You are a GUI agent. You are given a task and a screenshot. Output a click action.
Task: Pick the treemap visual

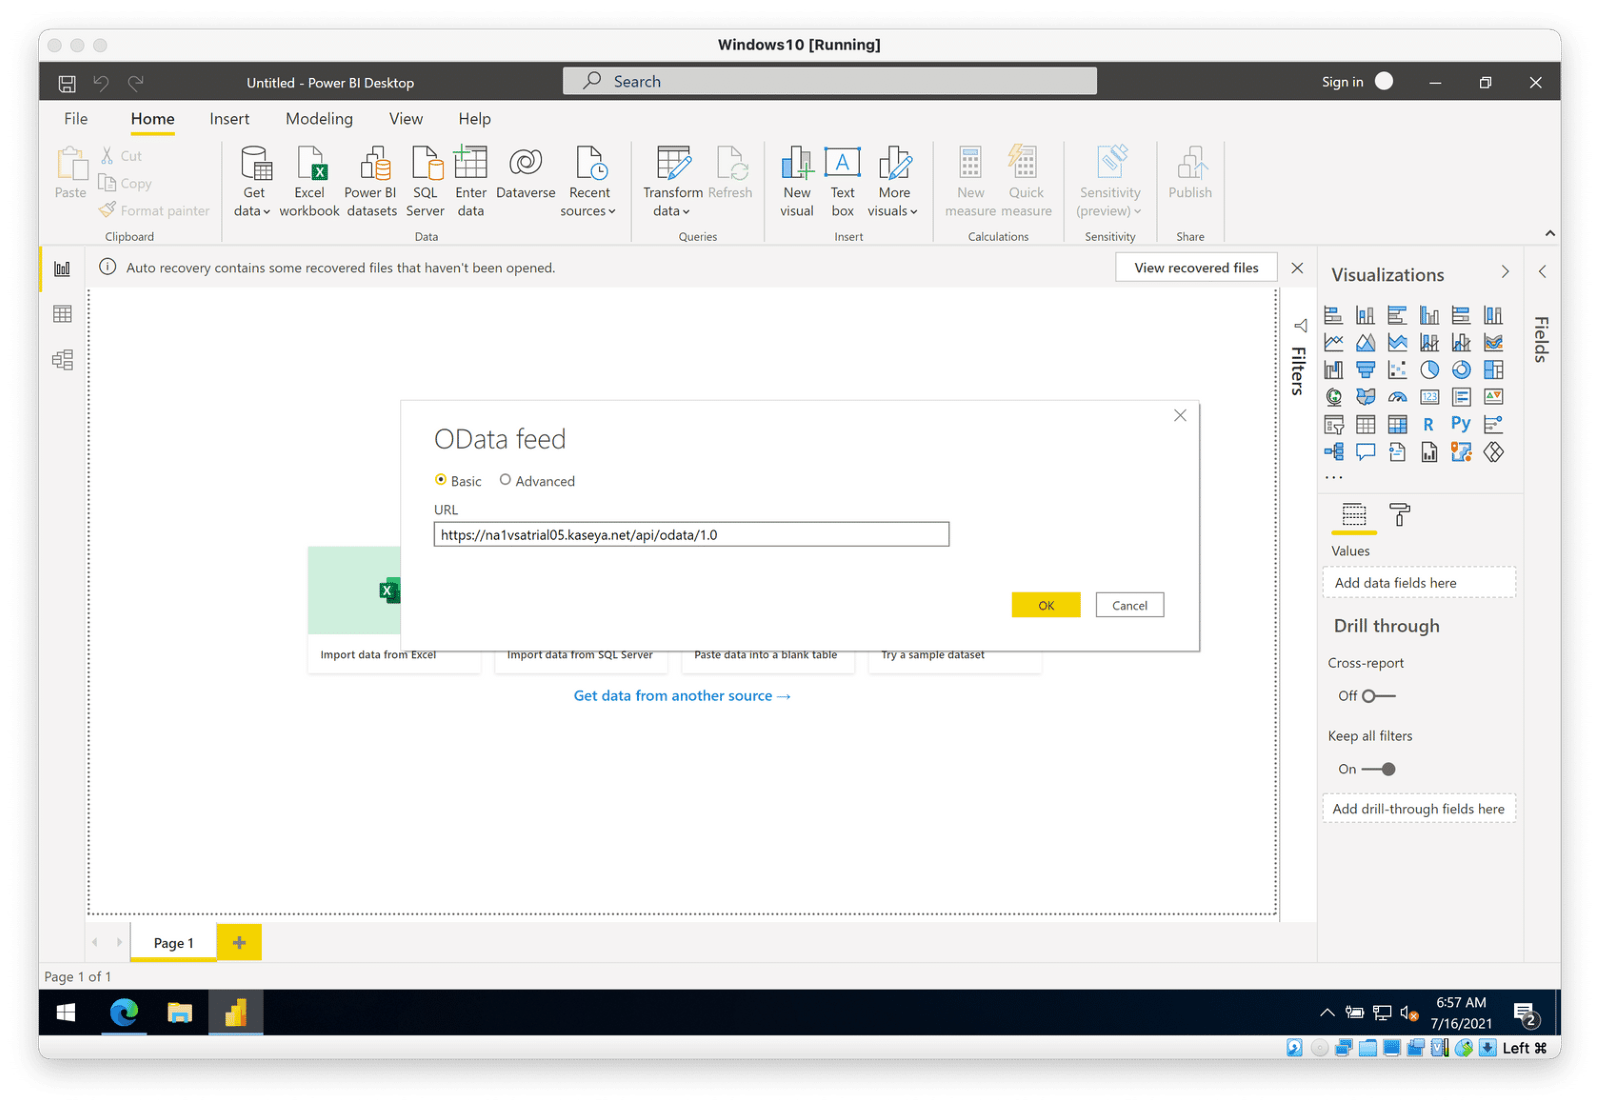tap(1493, 370)
